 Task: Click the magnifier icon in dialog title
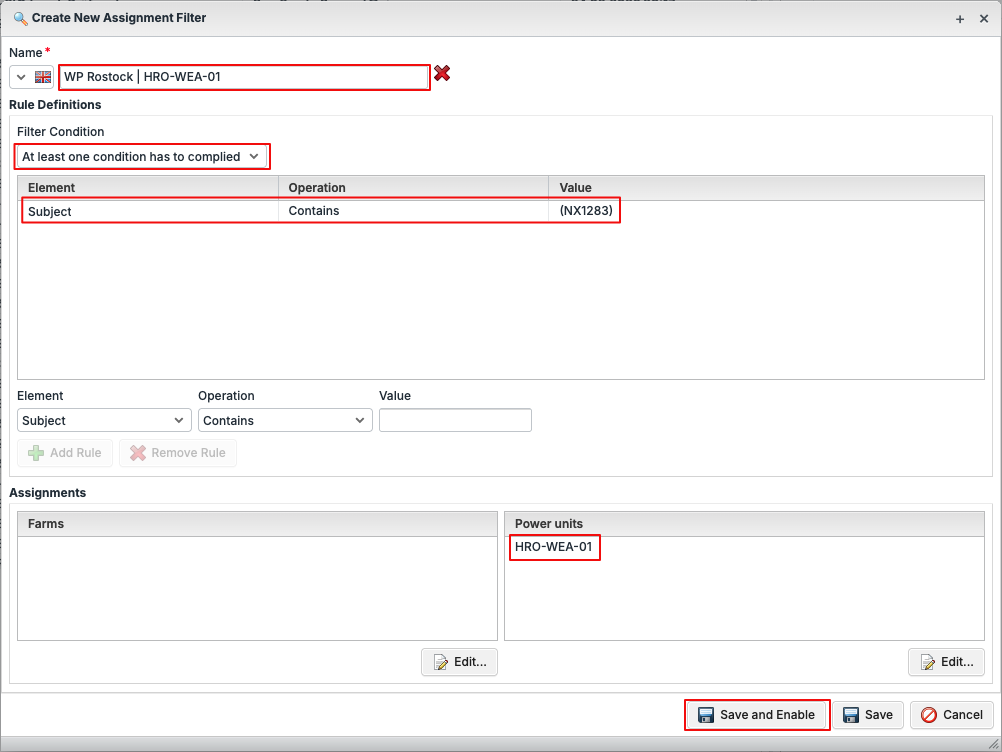pyautogui.click(x=19, y=18)
